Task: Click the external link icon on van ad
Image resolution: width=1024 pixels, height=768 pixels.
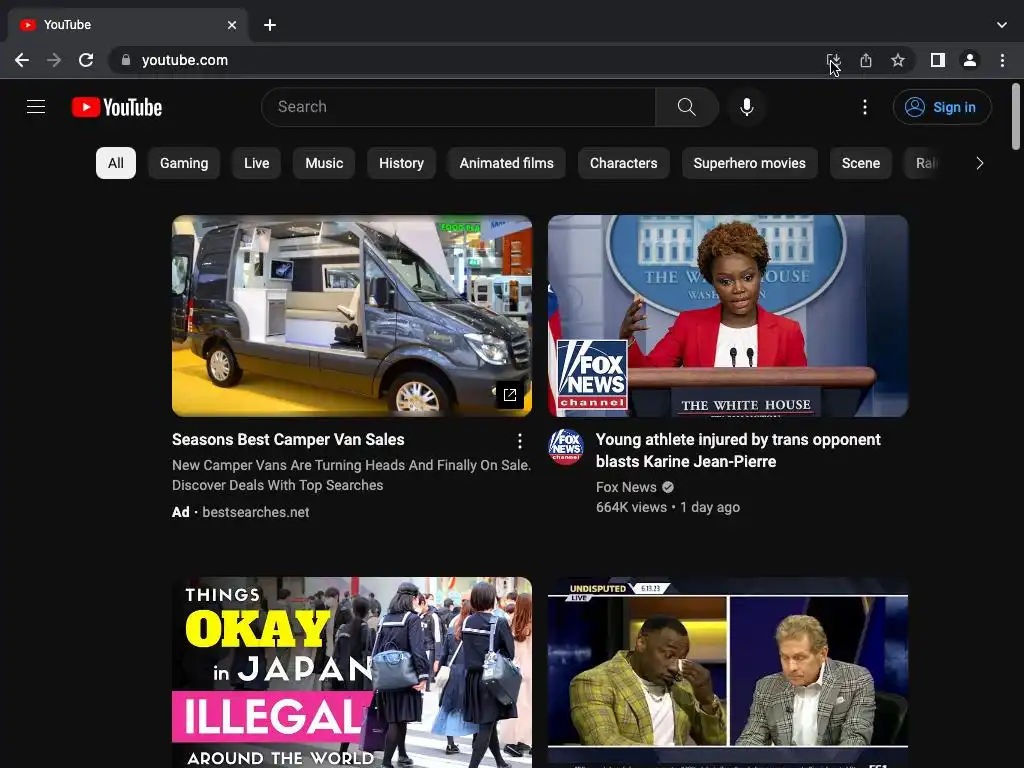Action: 510,394
